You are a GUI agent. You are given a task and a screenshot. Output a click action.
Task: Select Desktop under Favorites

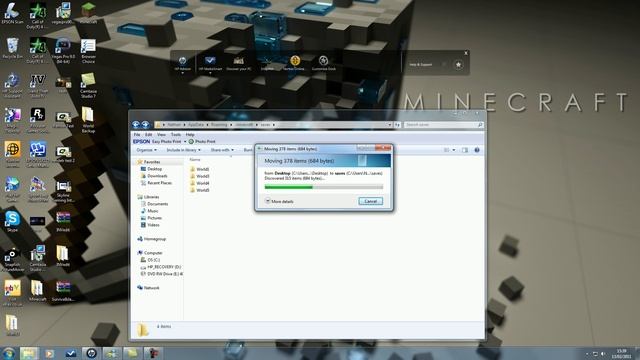[155, 169]
